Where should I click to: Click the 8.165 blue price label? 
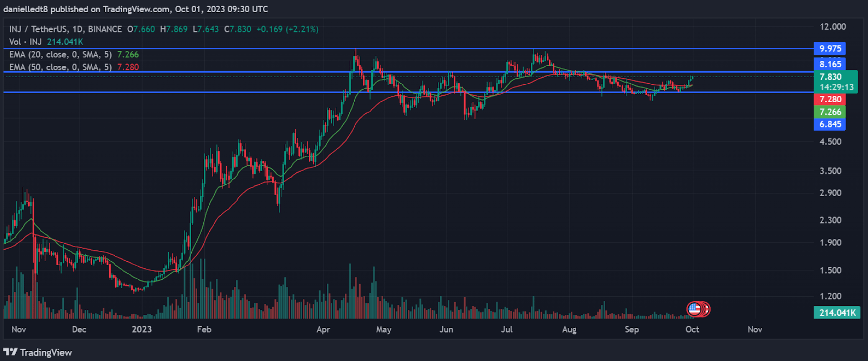coord(830,64)
